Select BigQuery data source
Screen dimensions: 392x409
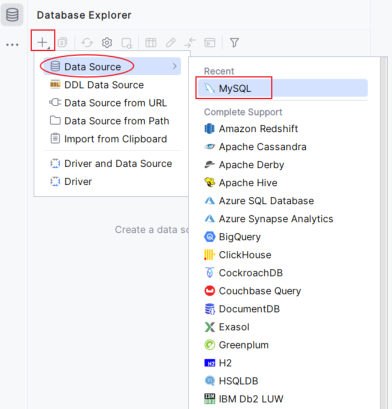coord(282,237)
